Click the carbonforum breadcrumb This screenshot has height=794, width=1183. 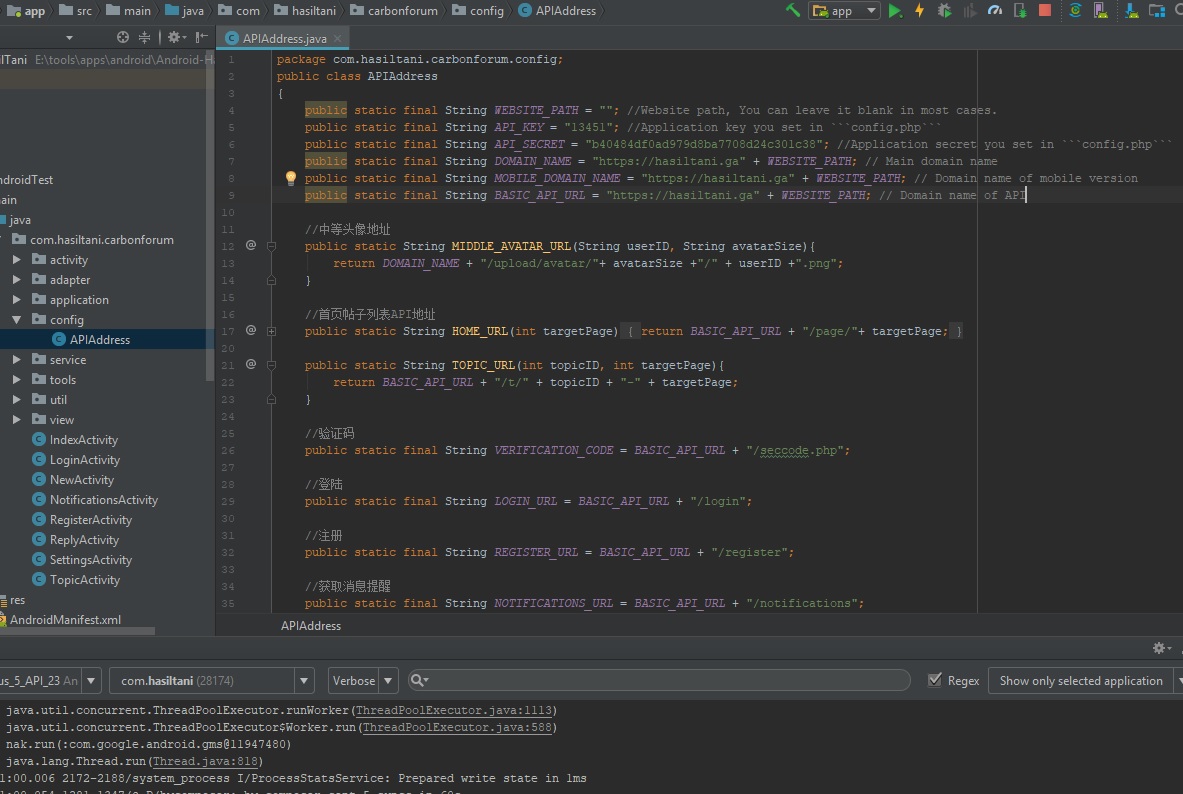pyautogui.click(x=394, y=11)
